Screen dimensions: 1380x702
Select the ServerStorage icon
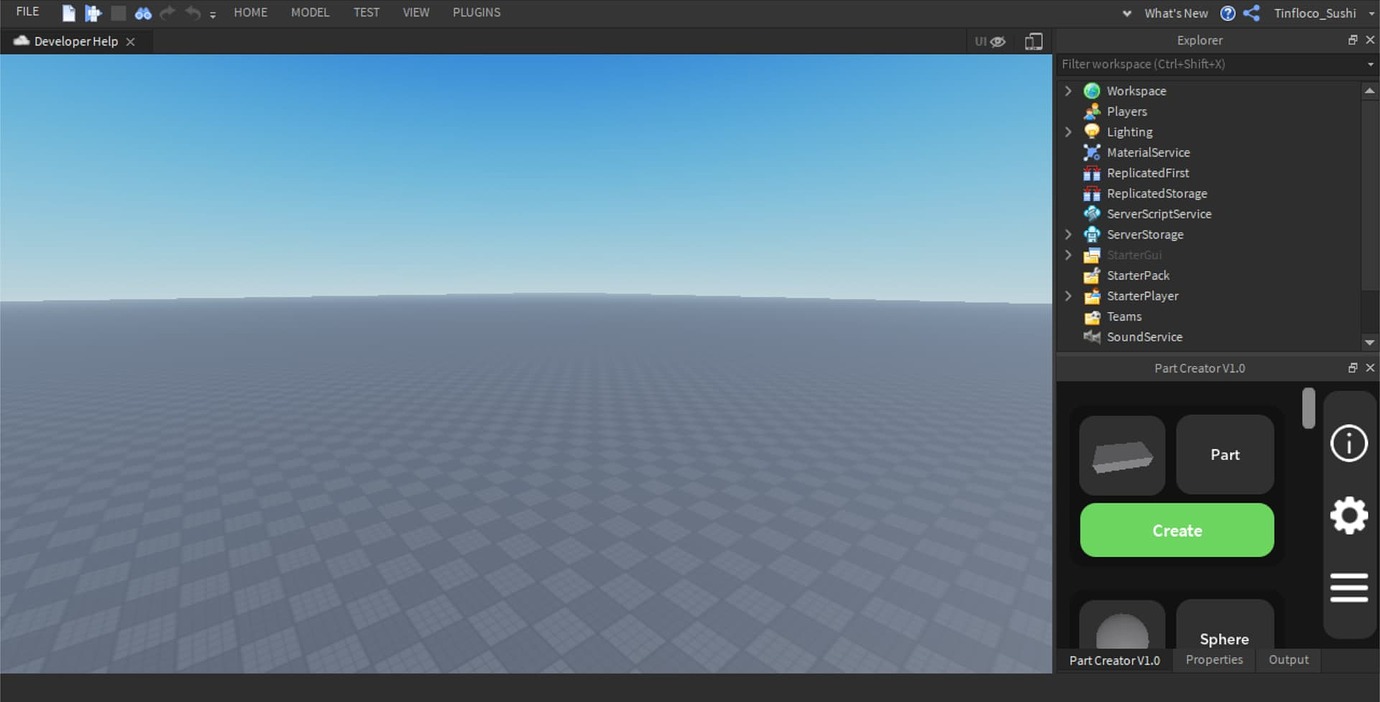click(x=1092, y=234)
